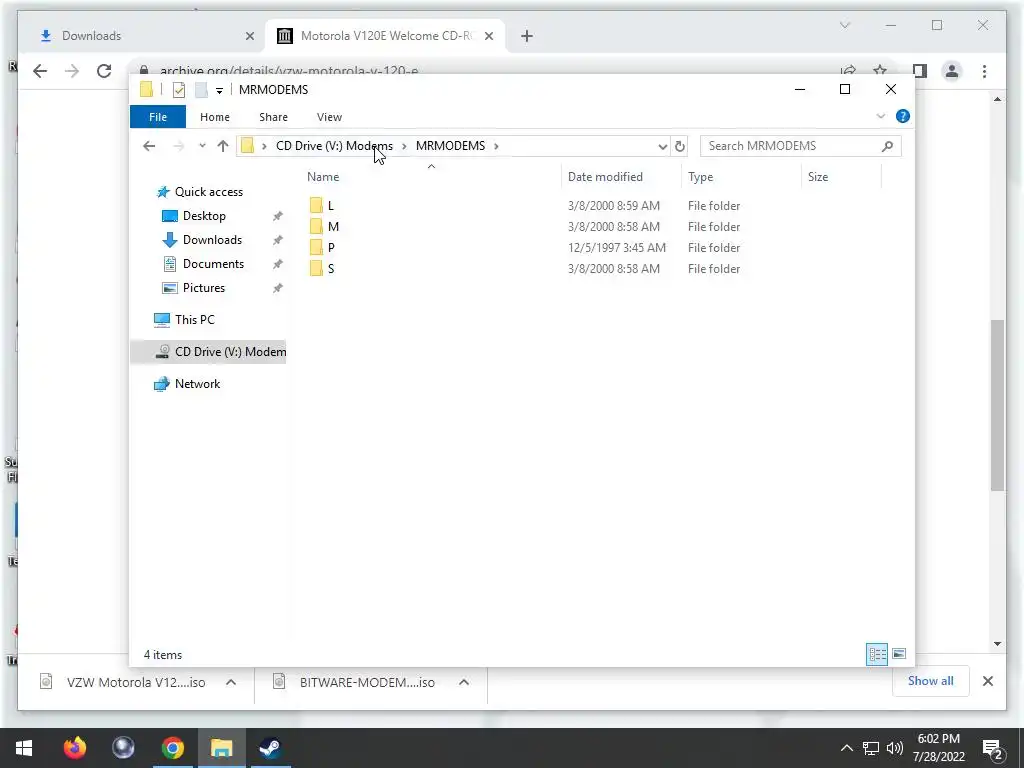Open the File menu
The height and width of the screenshot is (768, 1024).
(x=158, y=117)
